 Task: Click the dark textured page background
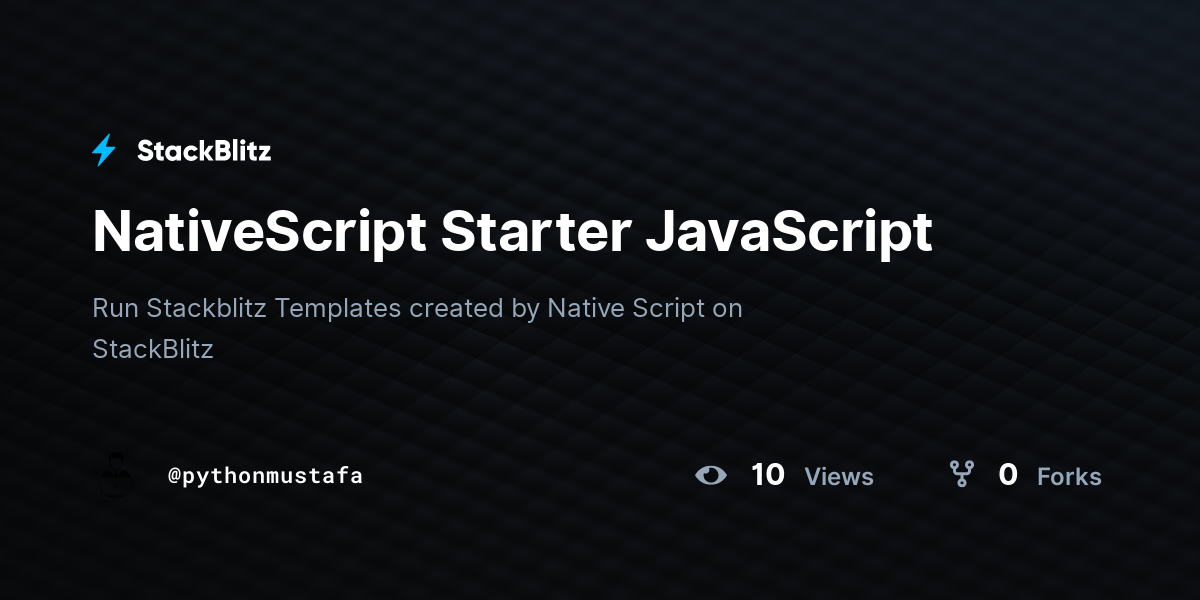coord(600,560)
